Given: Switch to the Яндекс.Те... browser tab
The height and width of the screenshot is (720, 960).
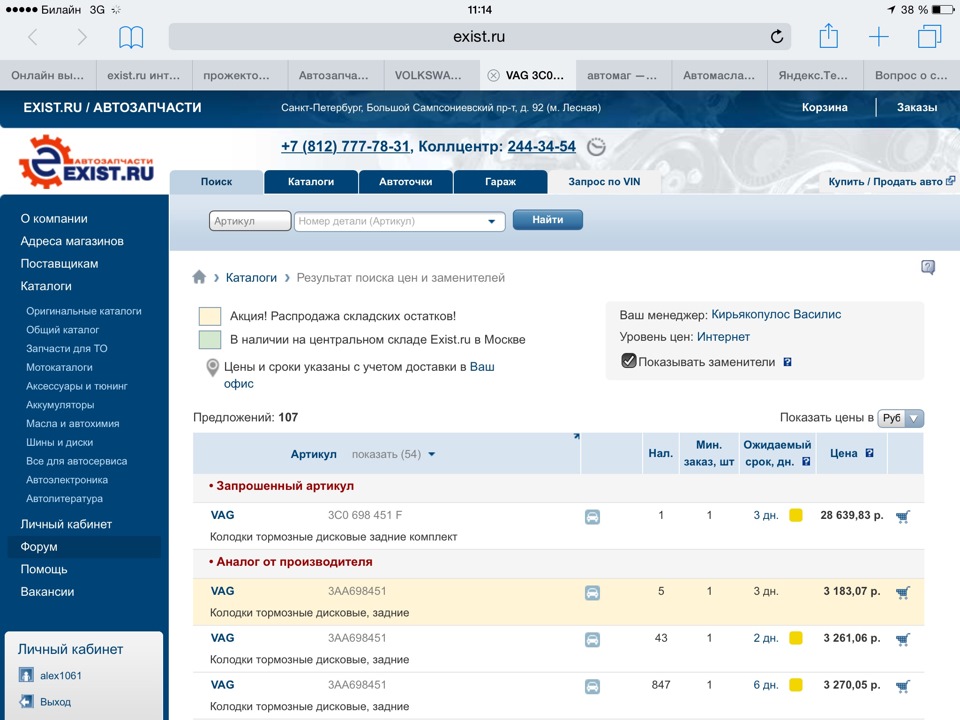Looking at the screenshot, I should pos(816,75).
